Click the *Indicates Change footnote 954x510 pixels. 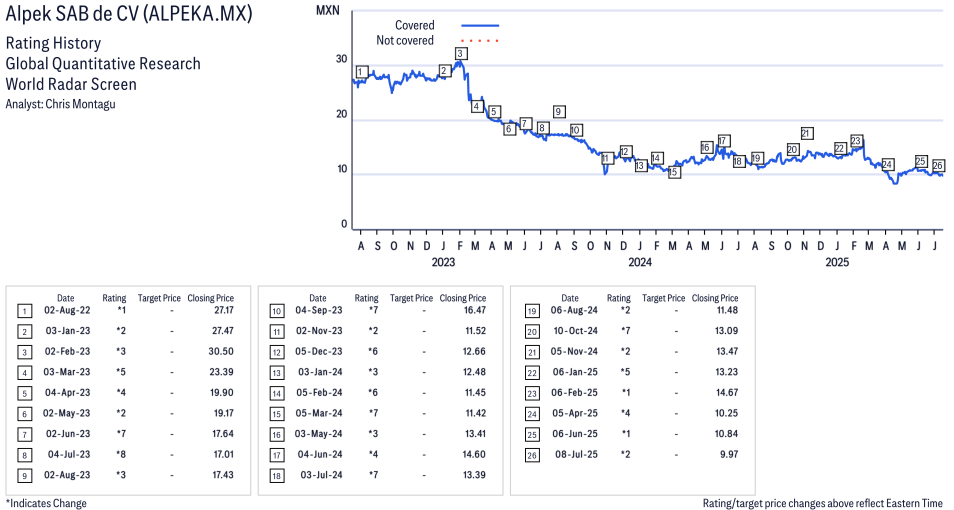click(x=46, y=503)
